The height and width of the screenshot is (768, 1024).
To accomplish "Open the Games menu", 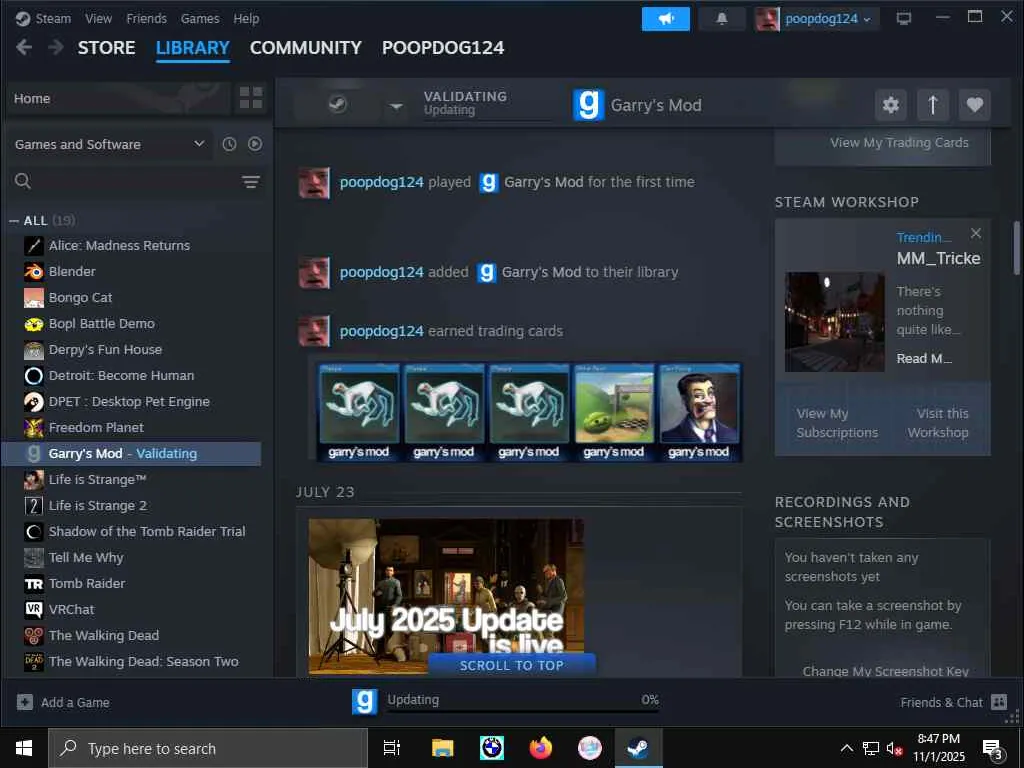I will coord(200,18).
